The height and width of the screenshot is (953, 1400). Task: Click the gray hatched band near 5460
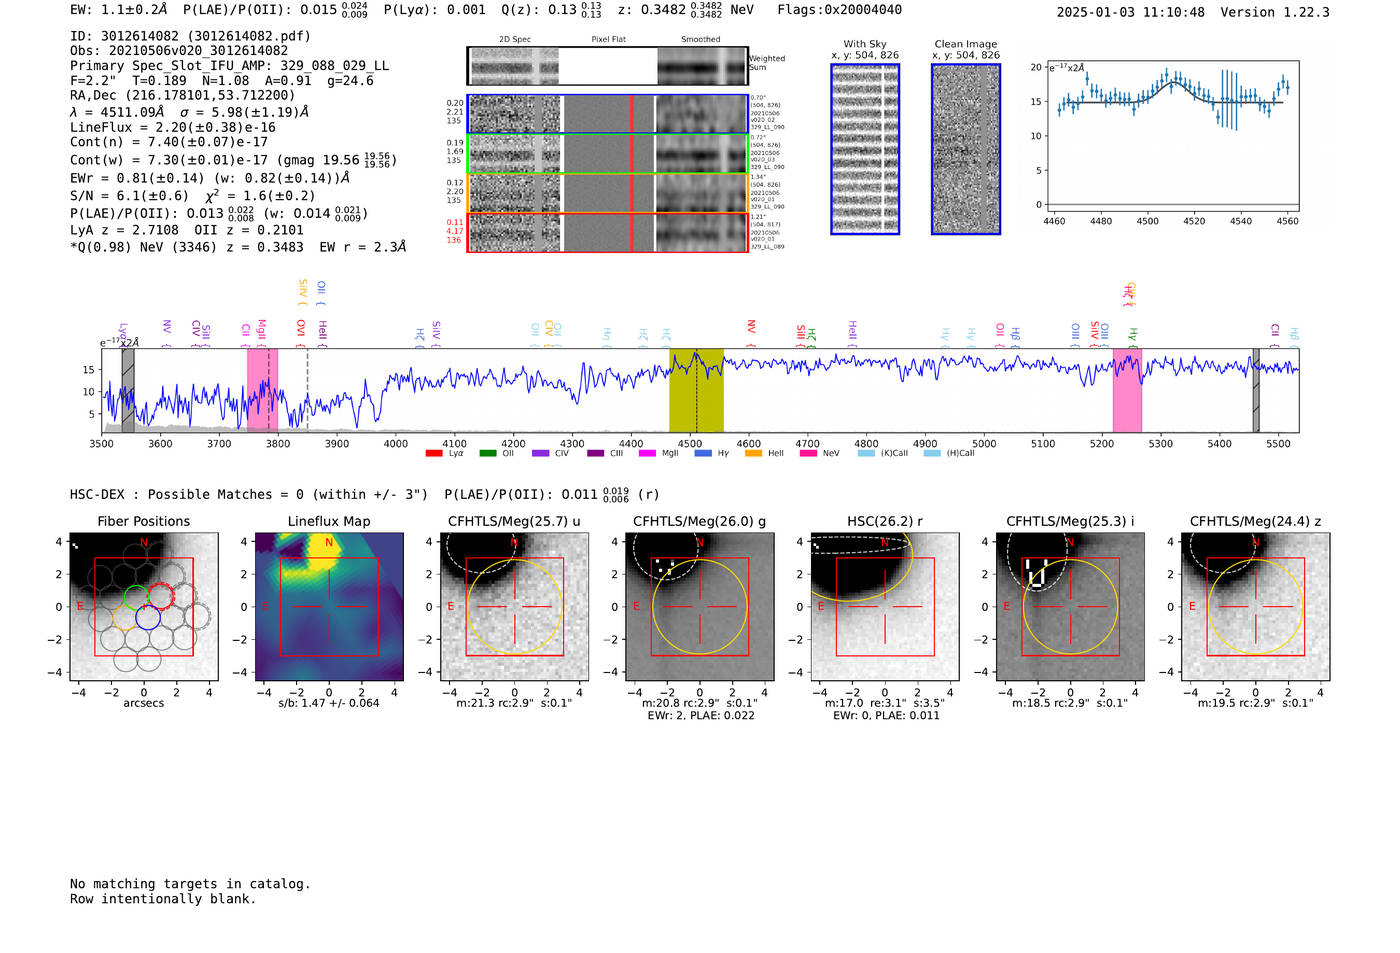(x=1256, y=390)
